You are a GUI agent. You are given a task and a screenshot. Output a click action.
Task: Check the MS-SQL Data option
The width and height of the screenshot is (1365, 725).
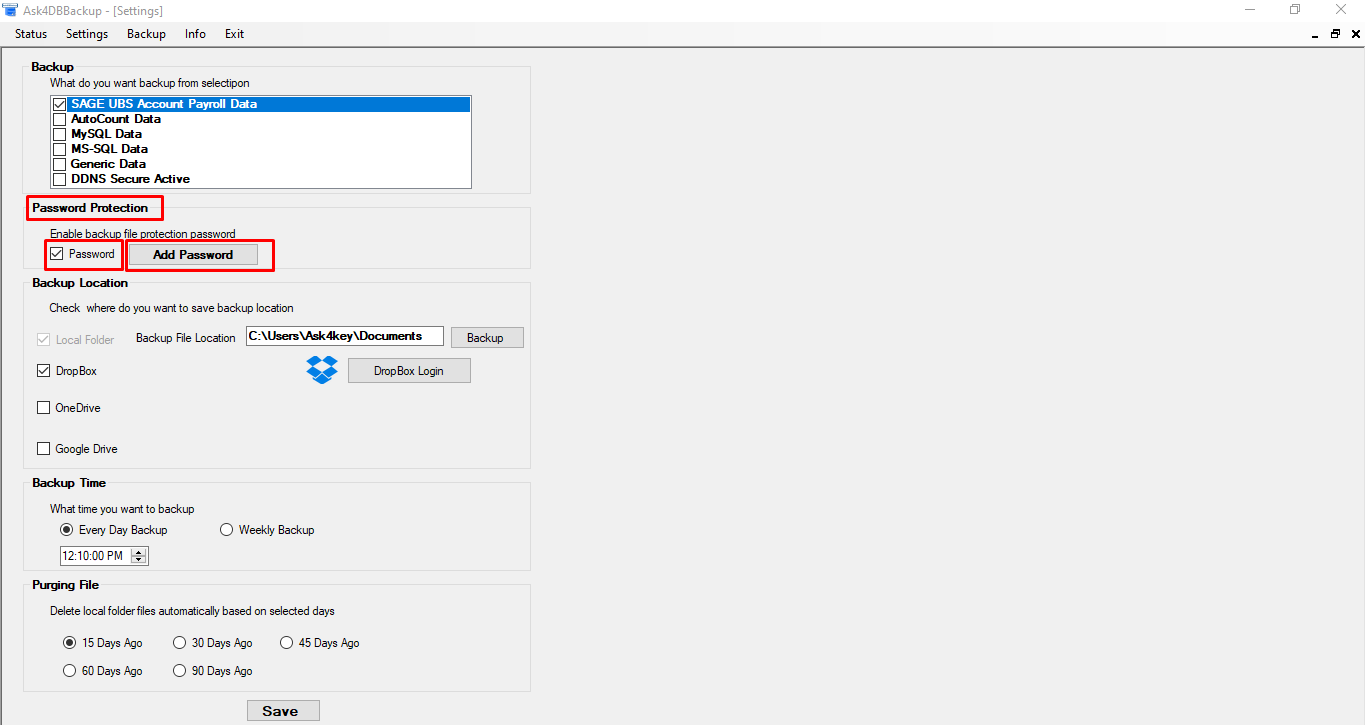click(60, 149)
